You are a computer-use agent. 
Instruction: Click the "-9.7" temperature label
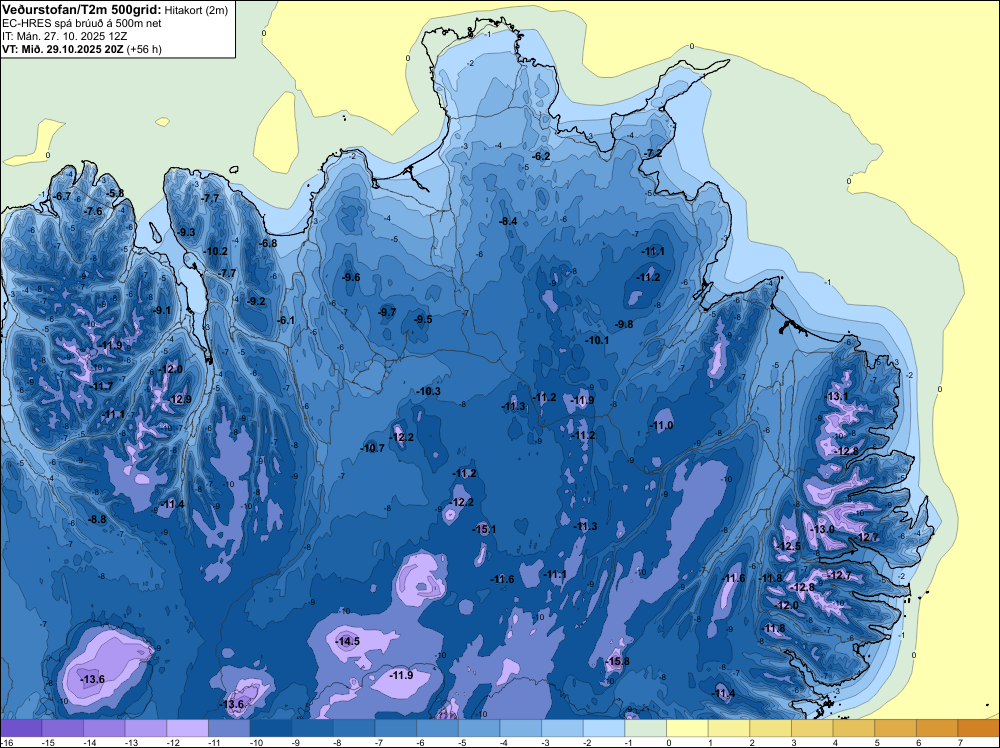(386, 312)
